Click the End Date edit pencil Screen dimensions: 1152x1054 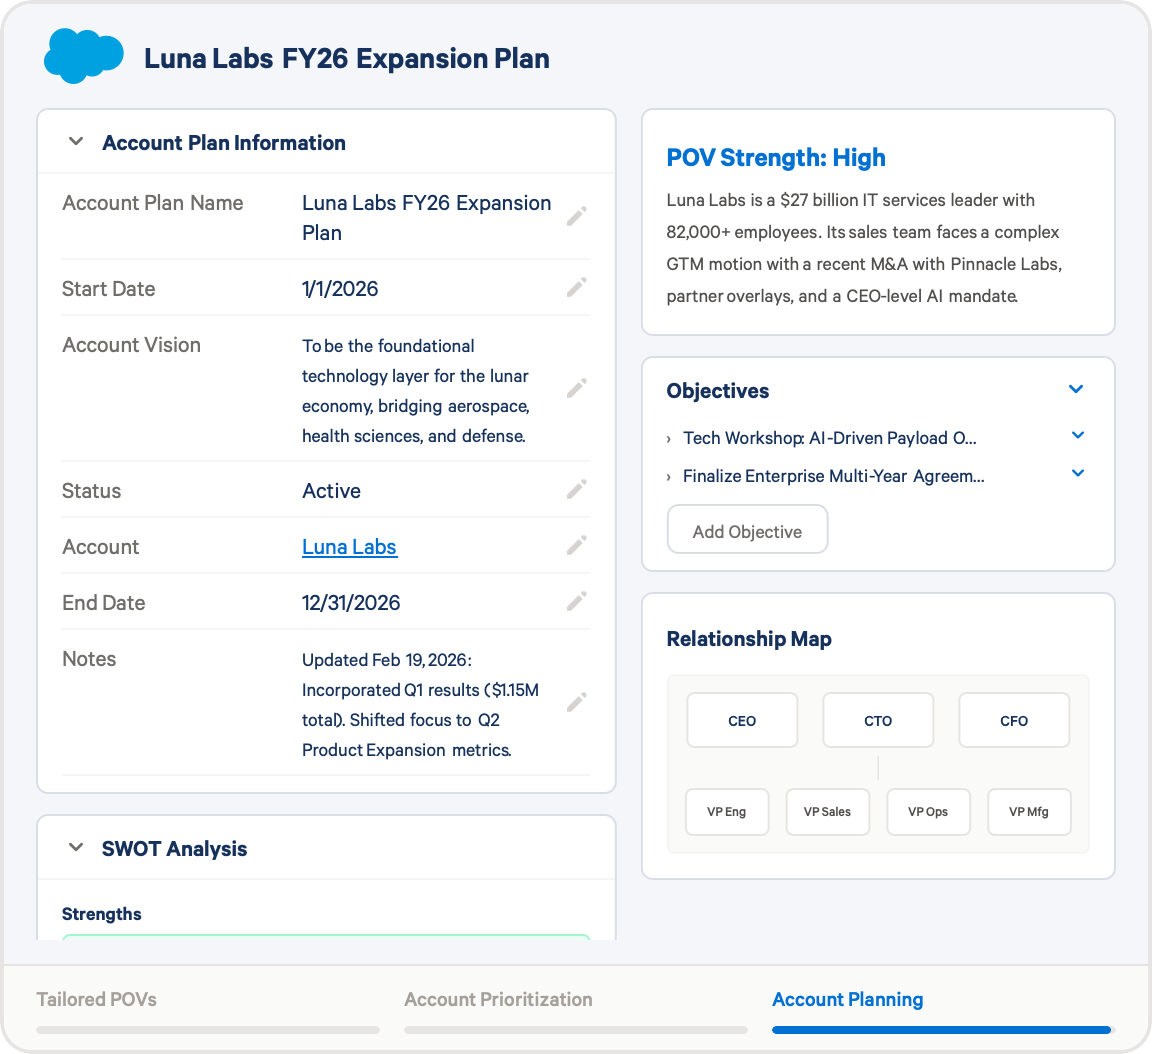click(576, 602)
